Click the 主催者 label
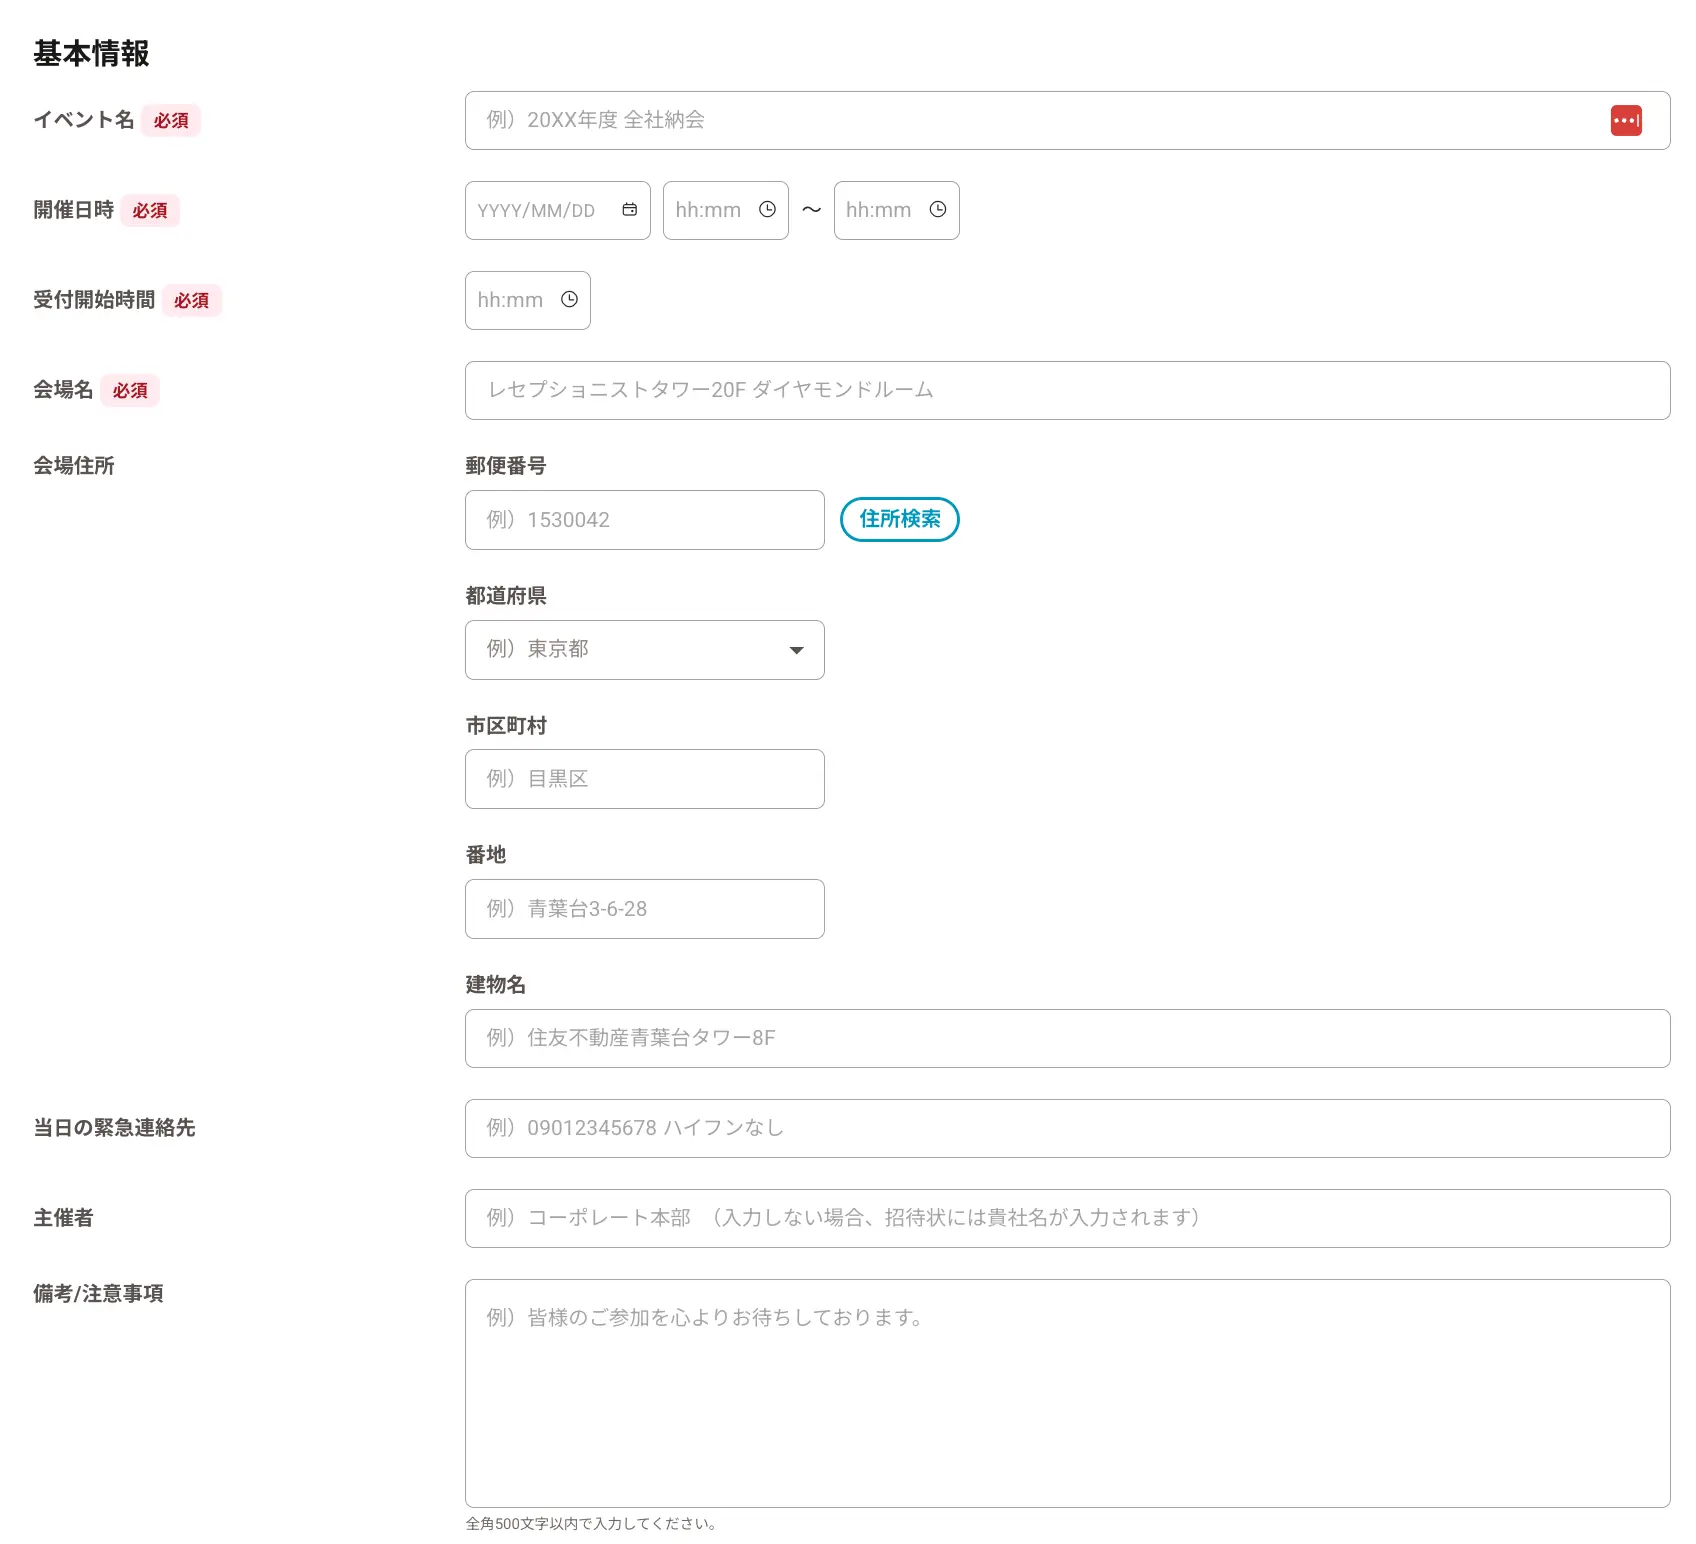 64,1218
